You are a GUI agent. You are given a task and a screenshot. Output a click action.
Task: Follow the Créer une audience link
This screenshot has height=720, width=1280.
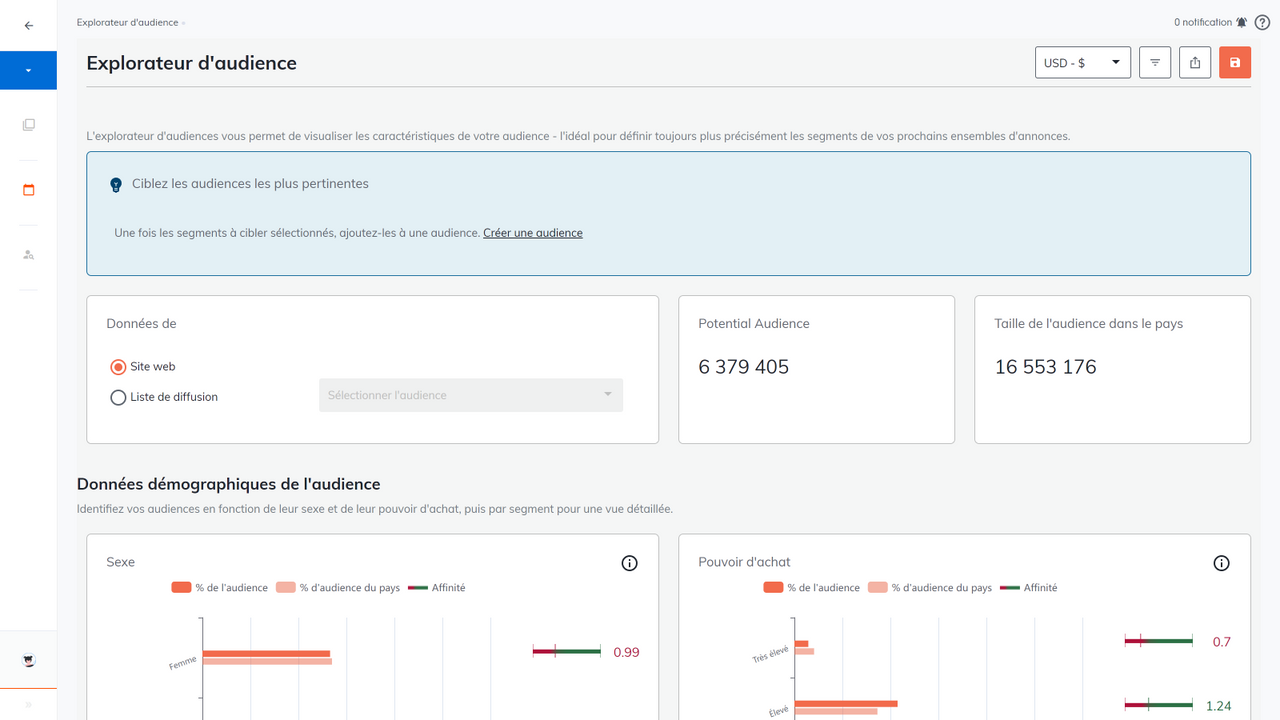[x=533, y=233]
